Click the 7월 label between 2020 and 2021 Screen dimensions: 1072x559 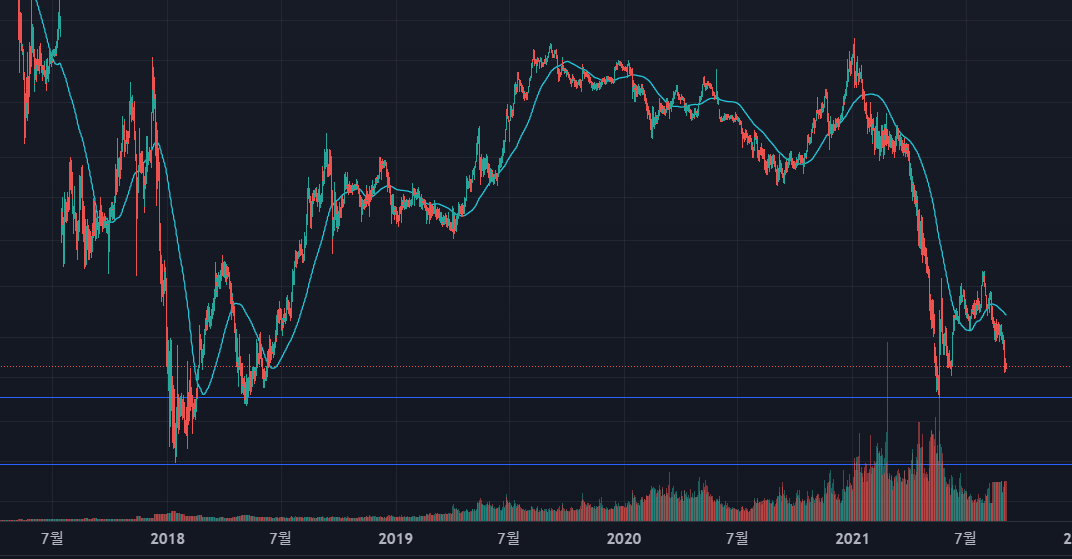coord(737,538)
